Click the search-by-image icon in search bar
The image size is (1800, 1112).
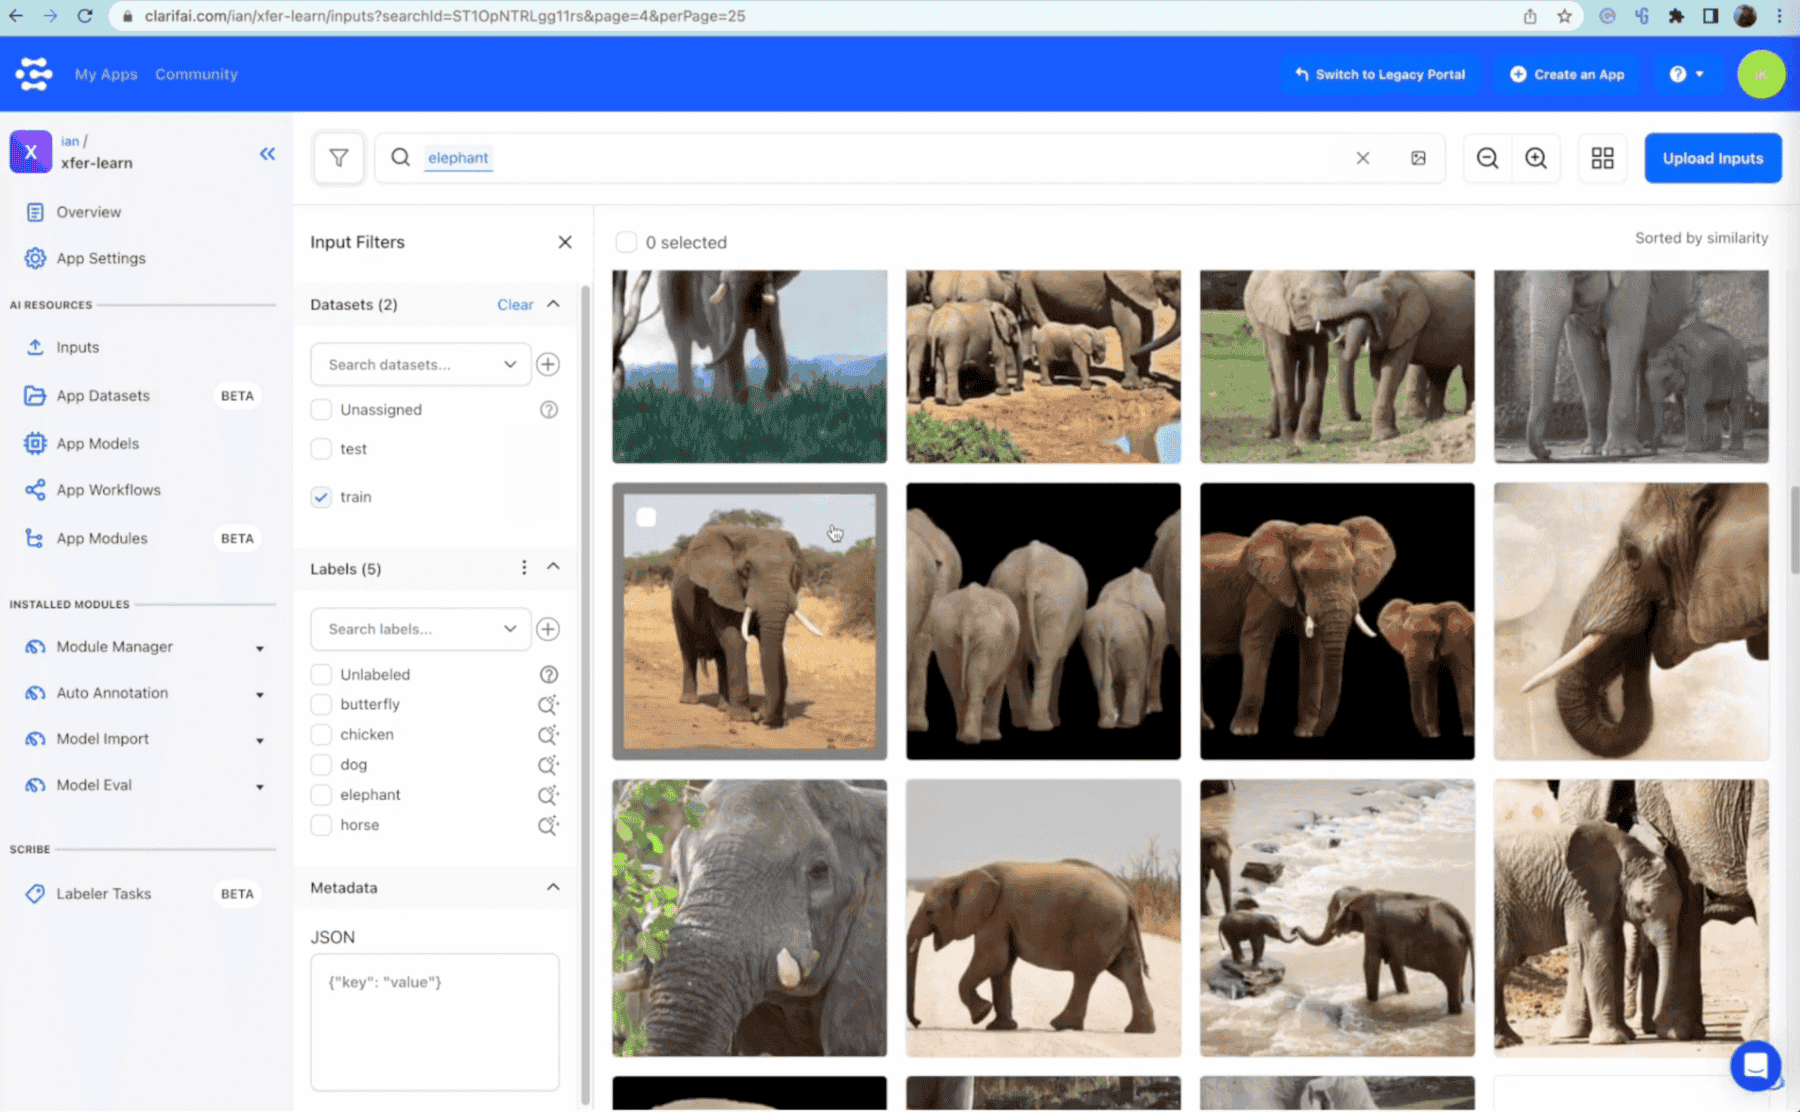(x=1418, y=158)
